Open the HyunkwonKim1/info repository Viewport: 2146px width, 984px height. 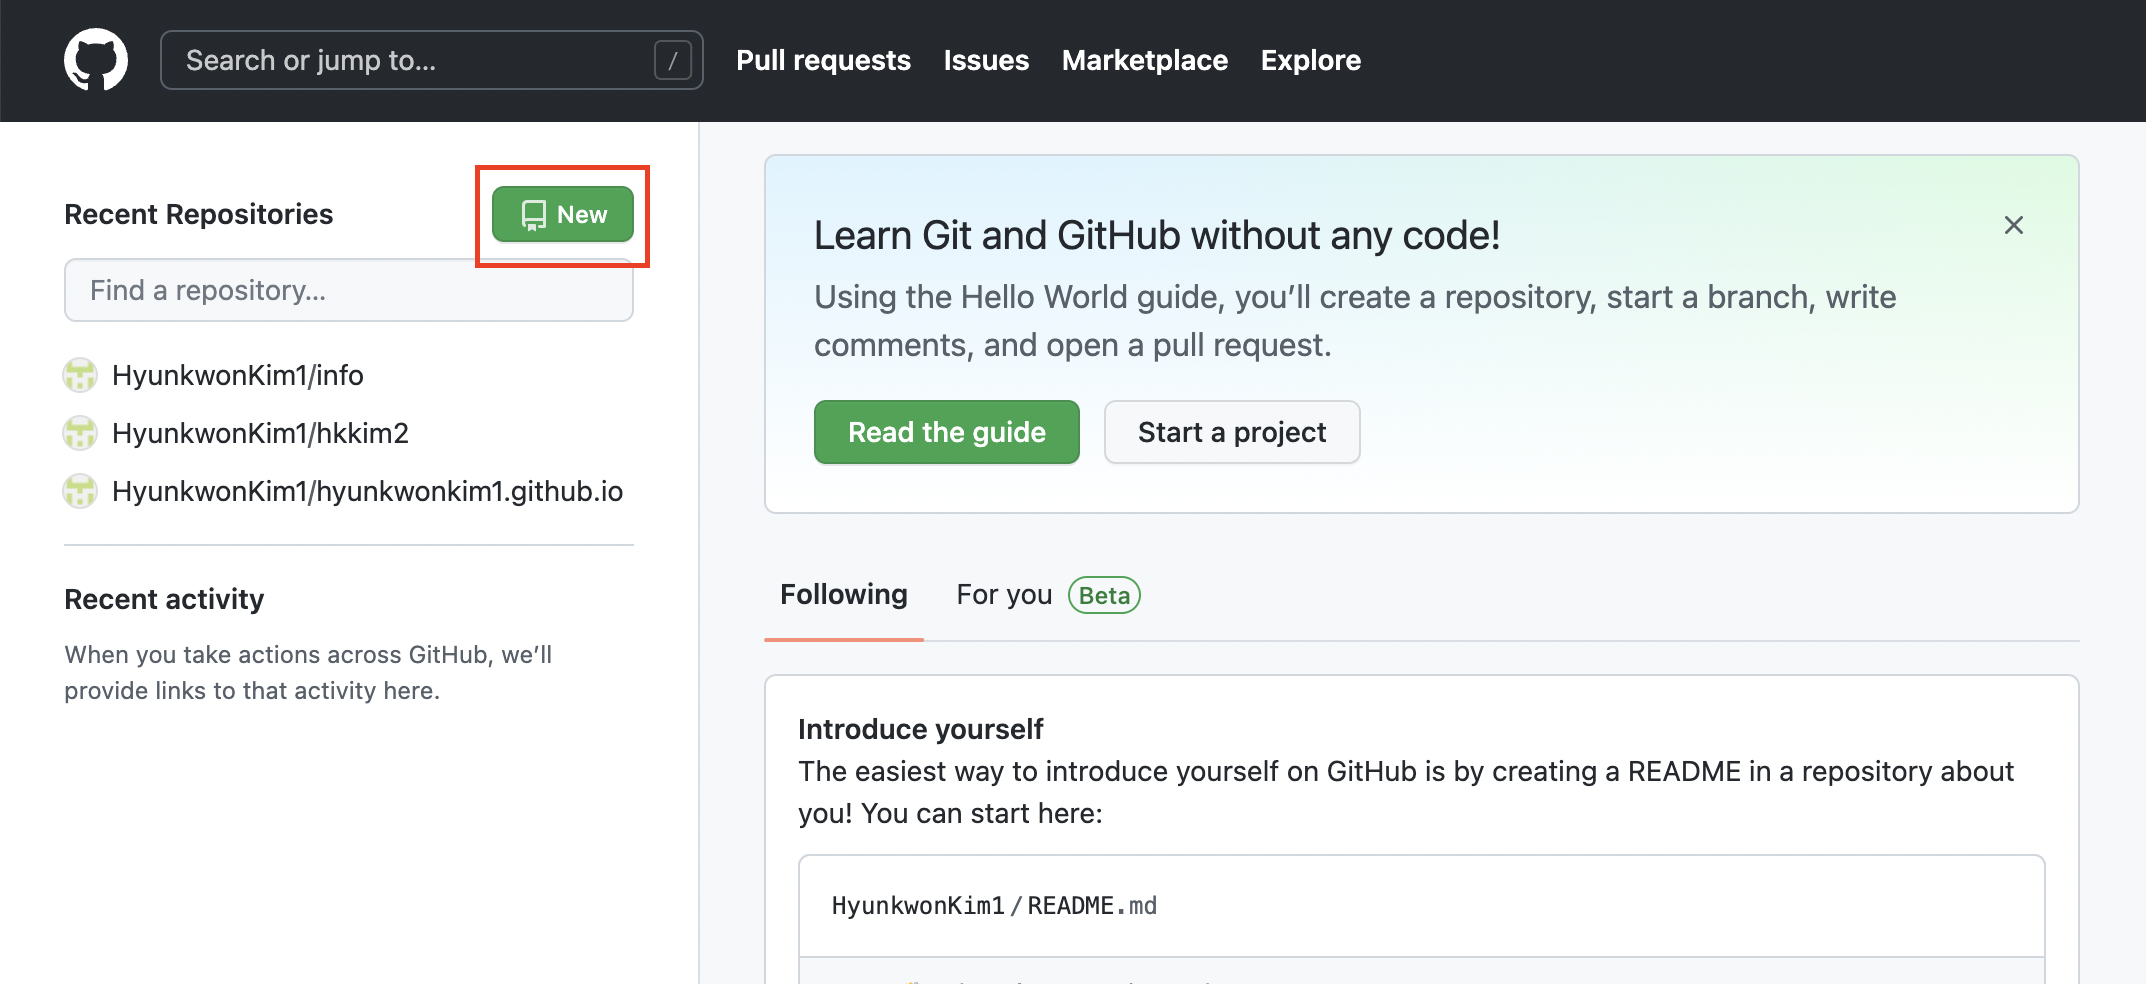[238, 375]
